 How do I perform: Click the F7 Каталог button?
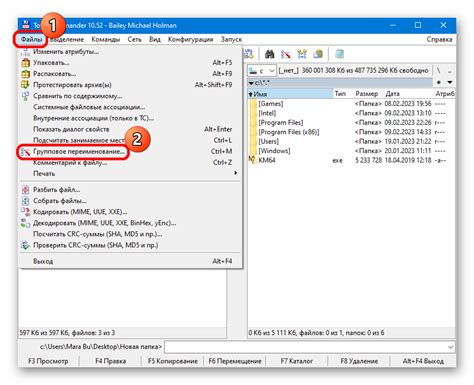(297, 361)
